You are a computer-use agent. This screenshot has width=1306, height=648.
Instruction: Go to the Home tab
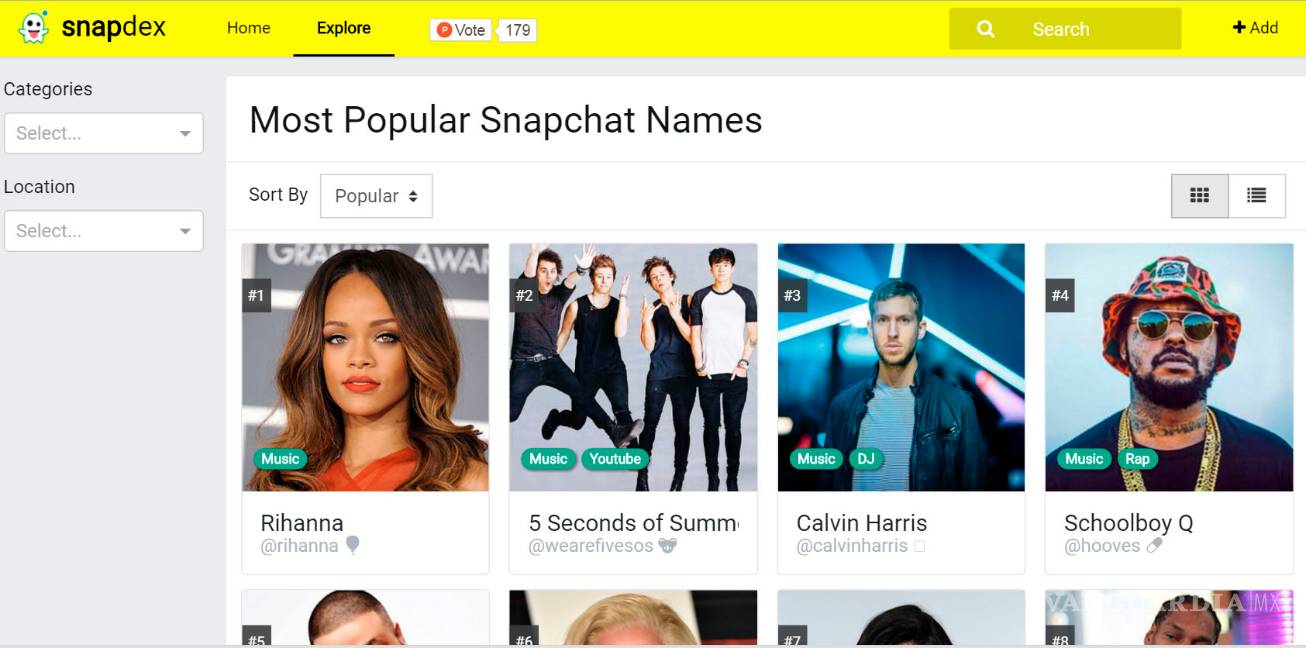coord(248,28)
